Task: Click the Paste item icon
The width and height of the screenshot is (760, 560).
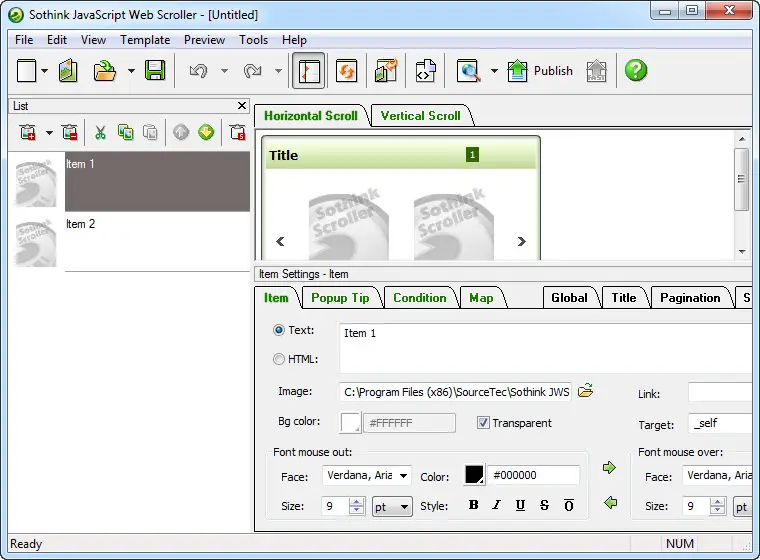Action: click(150, 132)
